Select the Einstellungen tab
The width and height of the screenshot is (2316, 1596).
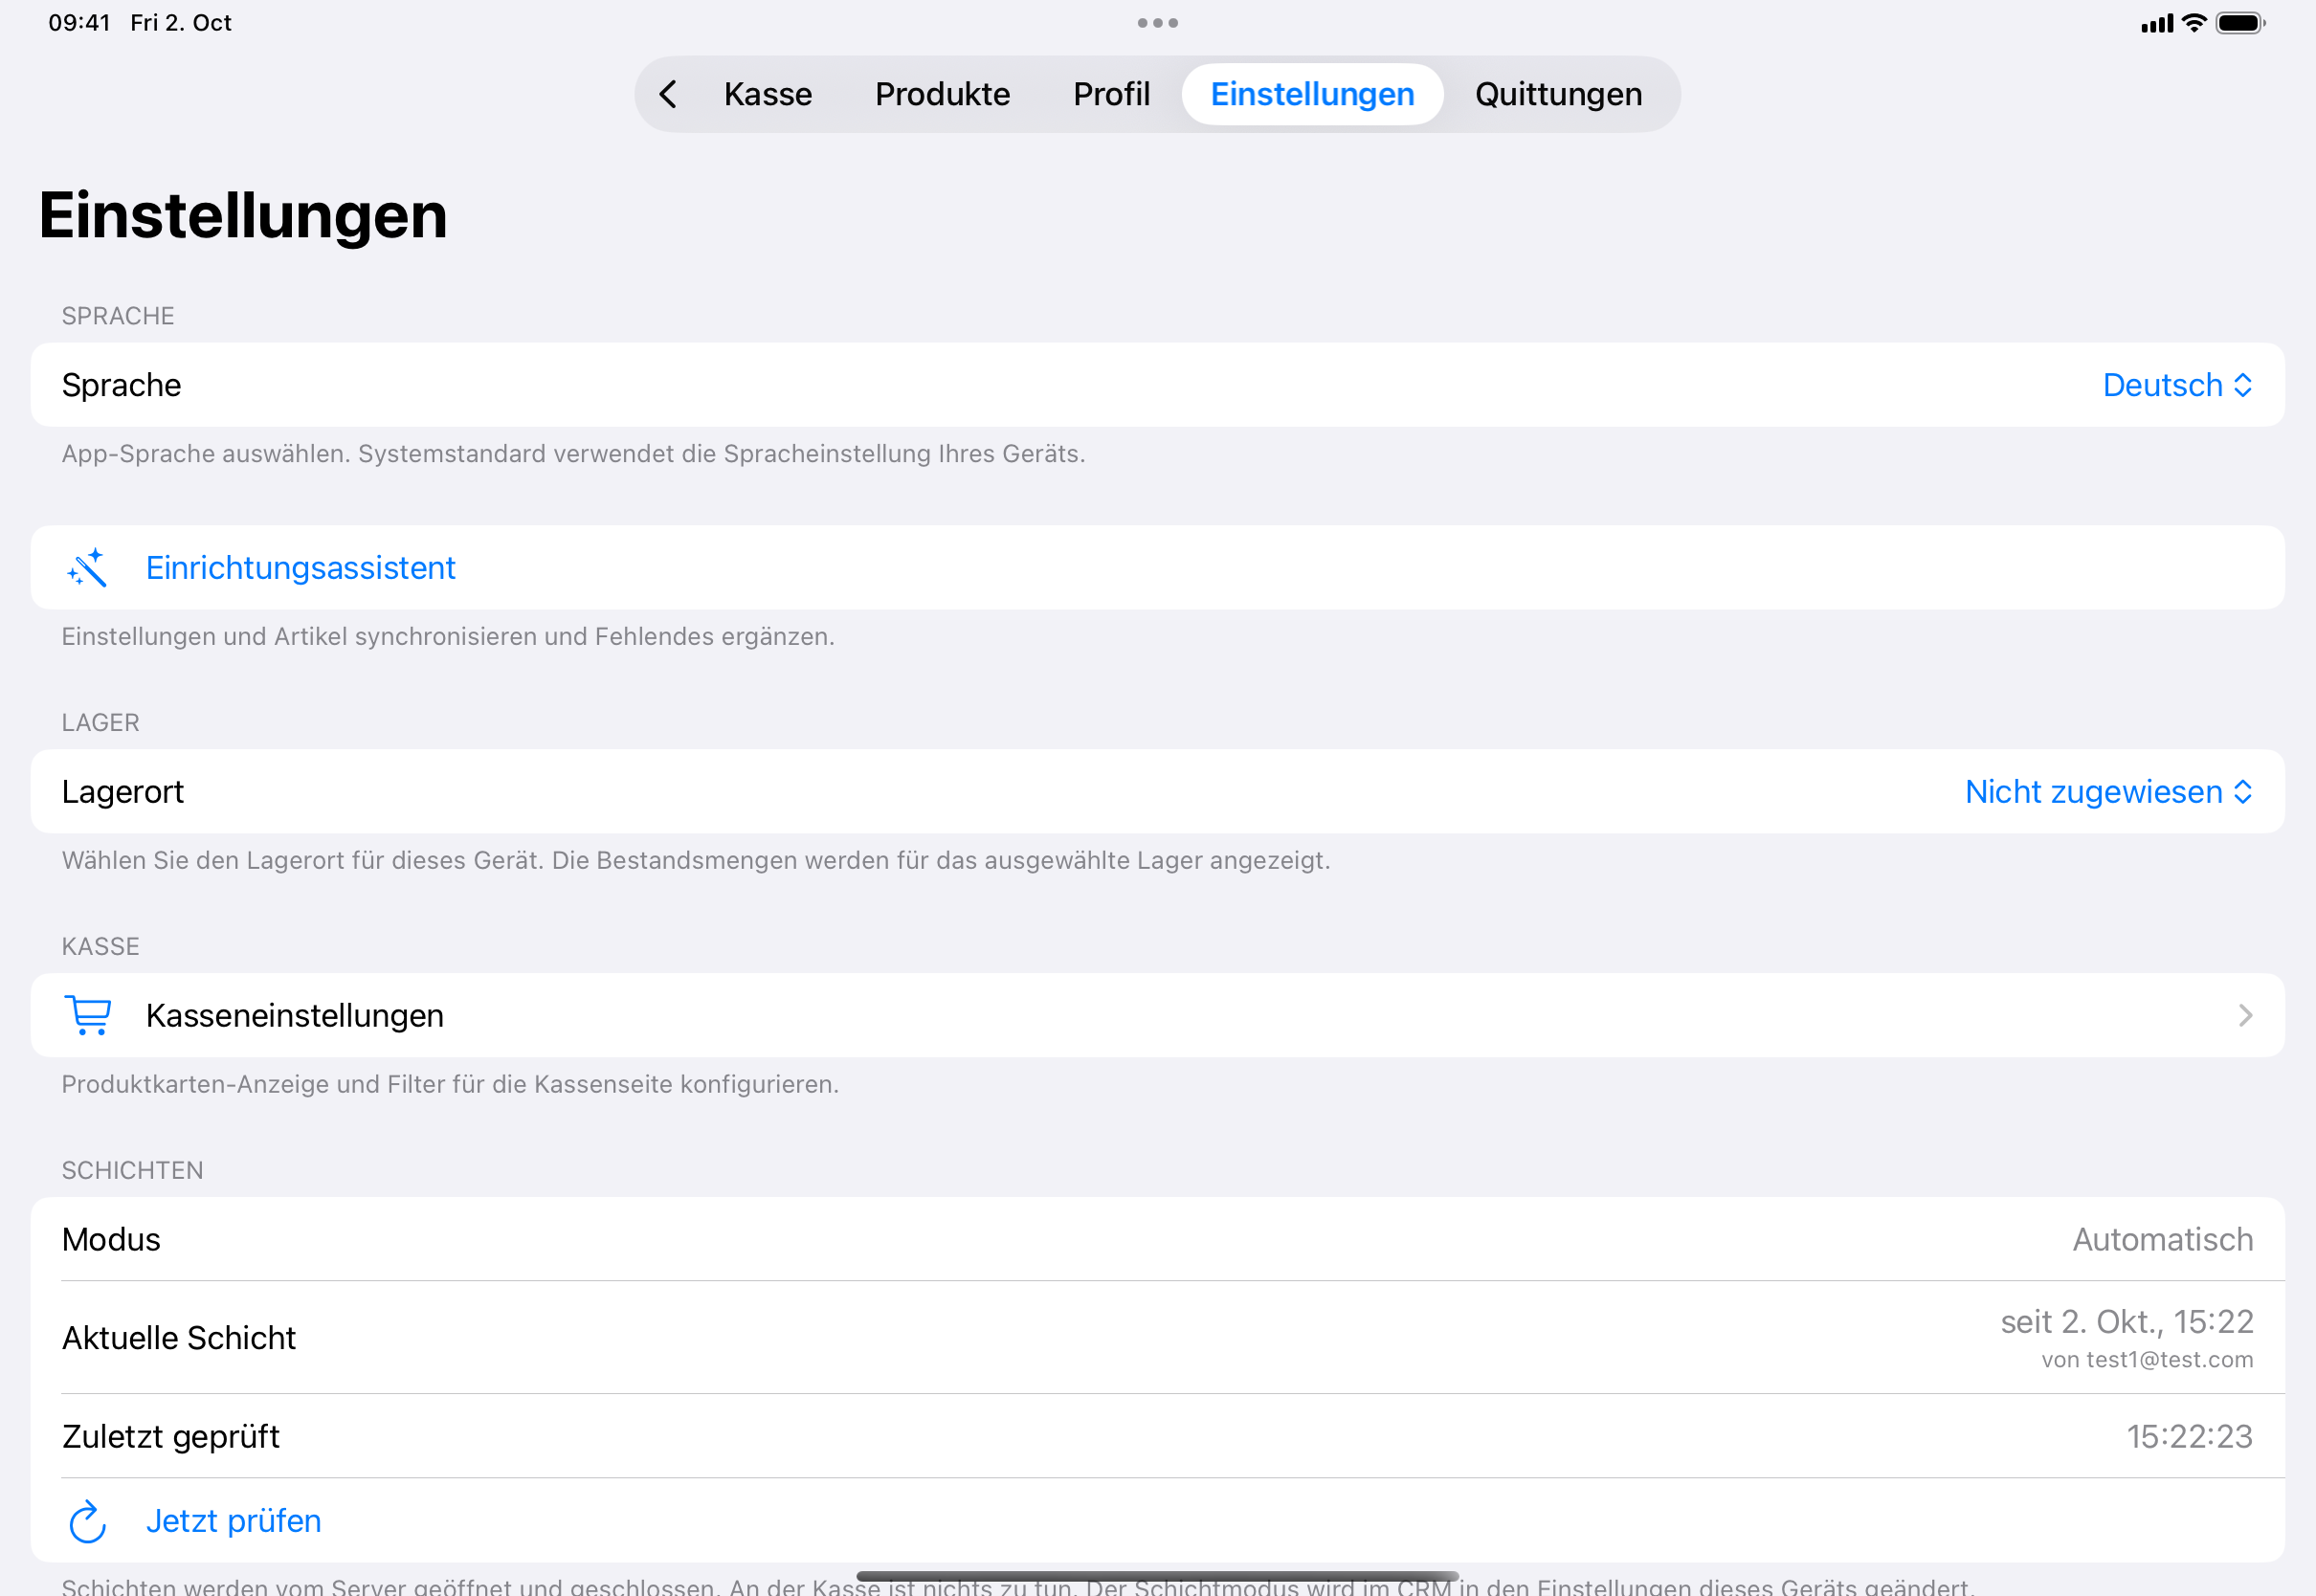tap(1312, 94)
